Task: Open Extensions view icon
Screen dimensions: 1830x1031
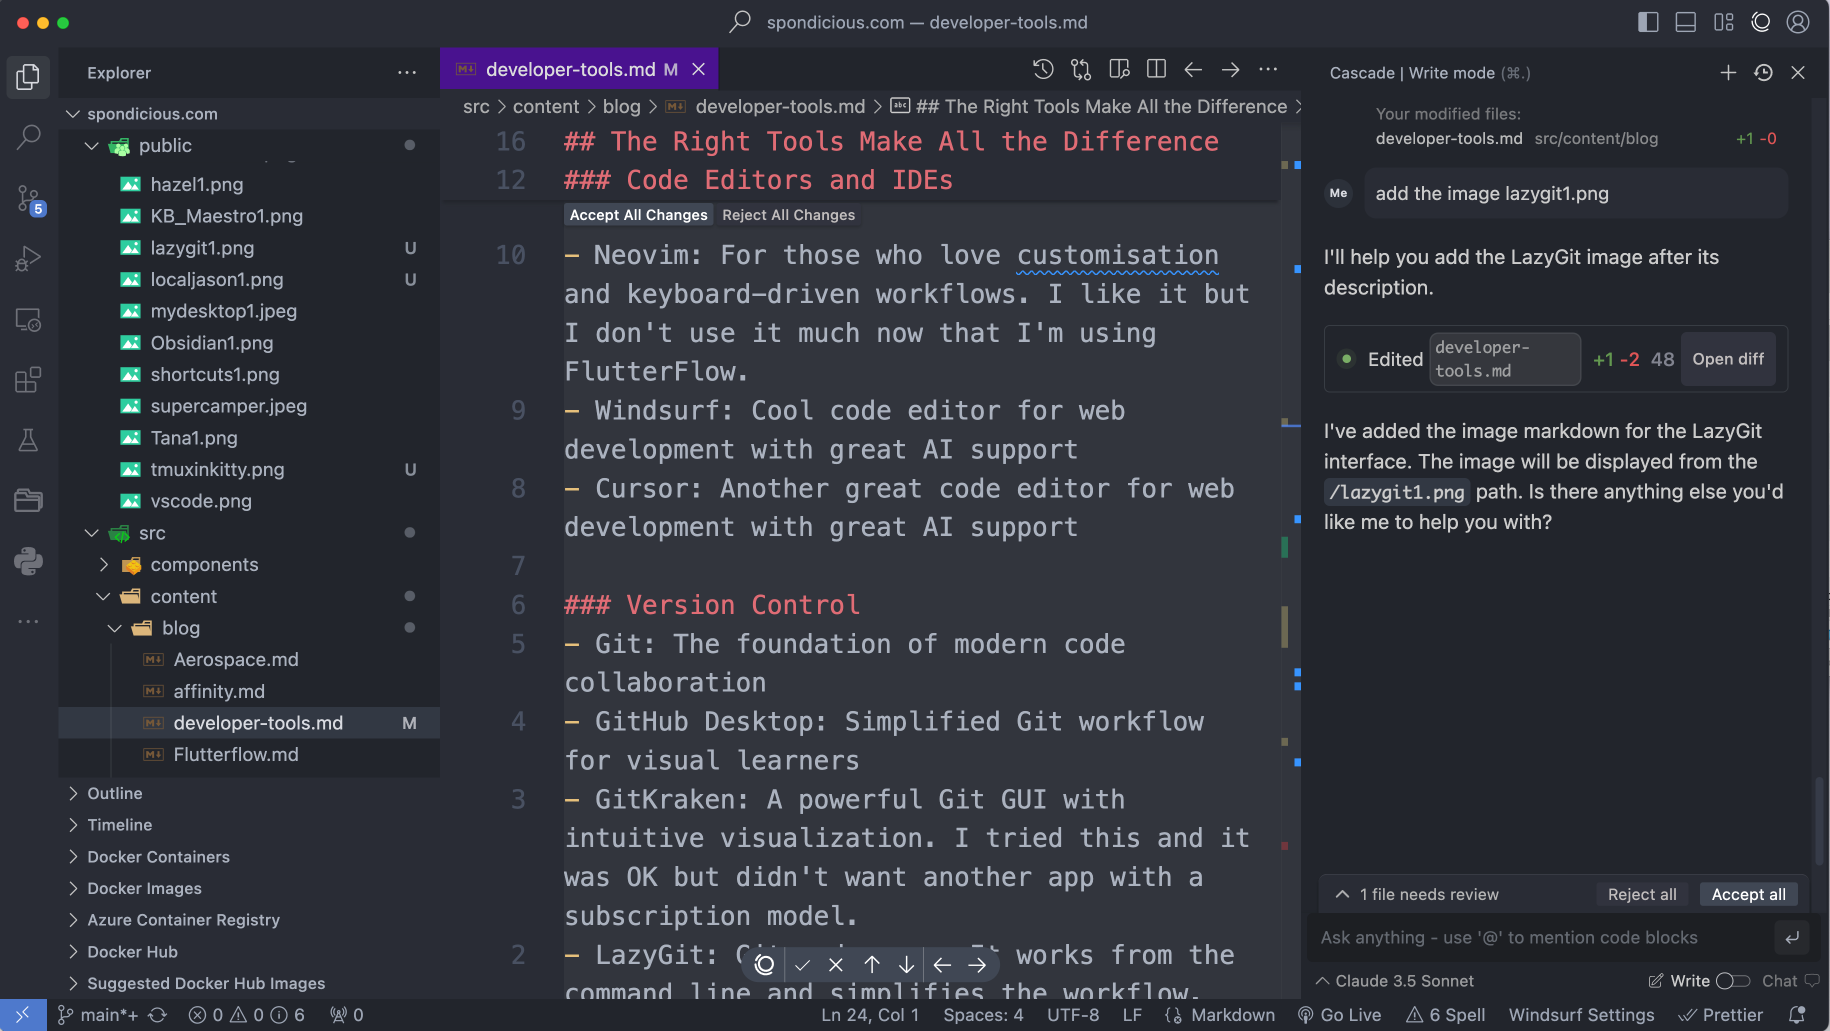Action: 28,380
